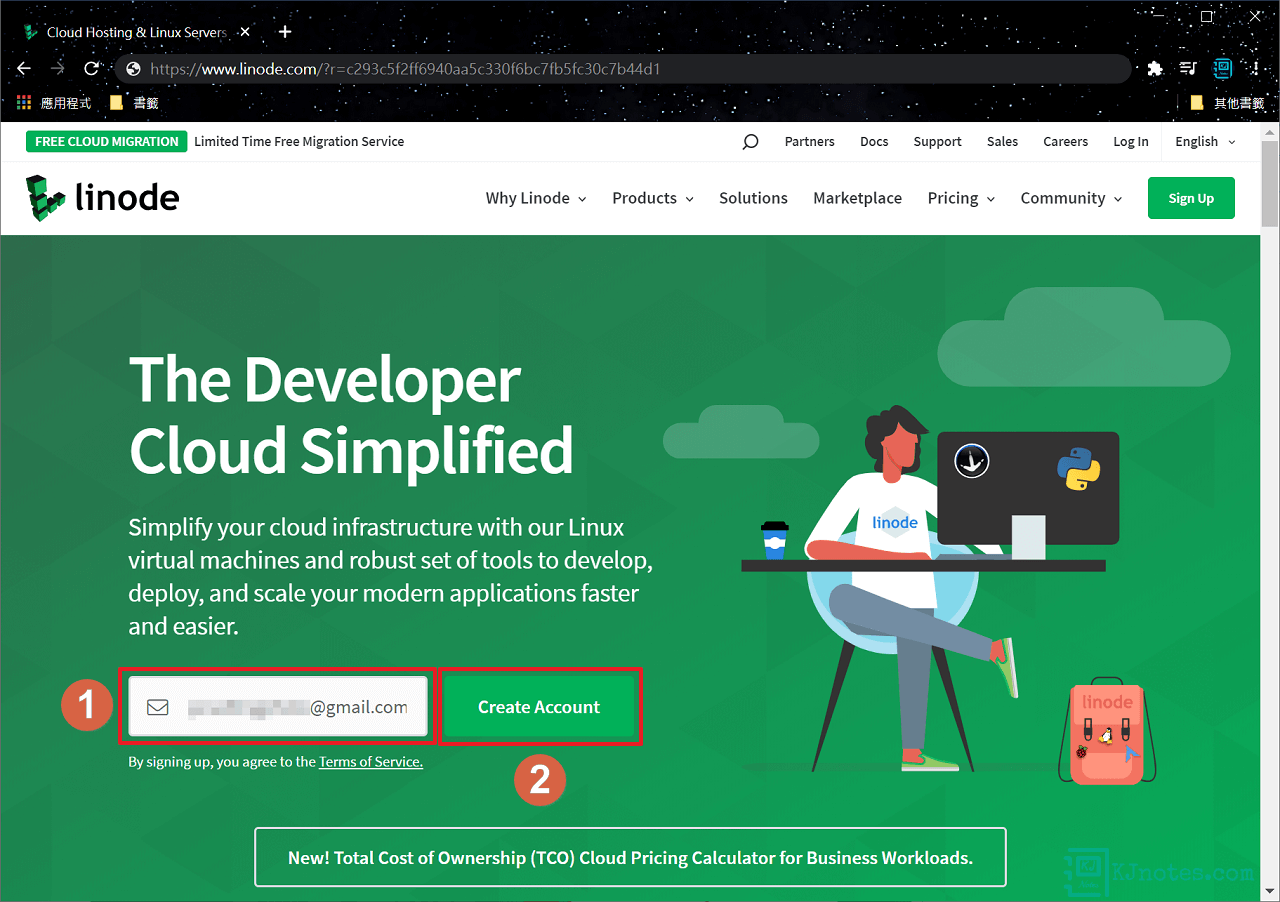Click the browser extensions puzzle icon
The image size is (1280, 902).
coord(1155,68)
